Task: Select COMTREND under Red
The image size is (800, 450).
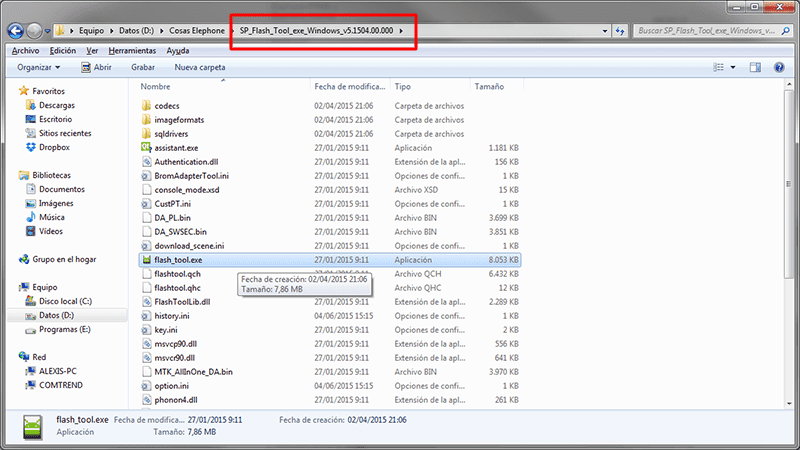Action: (61, 386)
